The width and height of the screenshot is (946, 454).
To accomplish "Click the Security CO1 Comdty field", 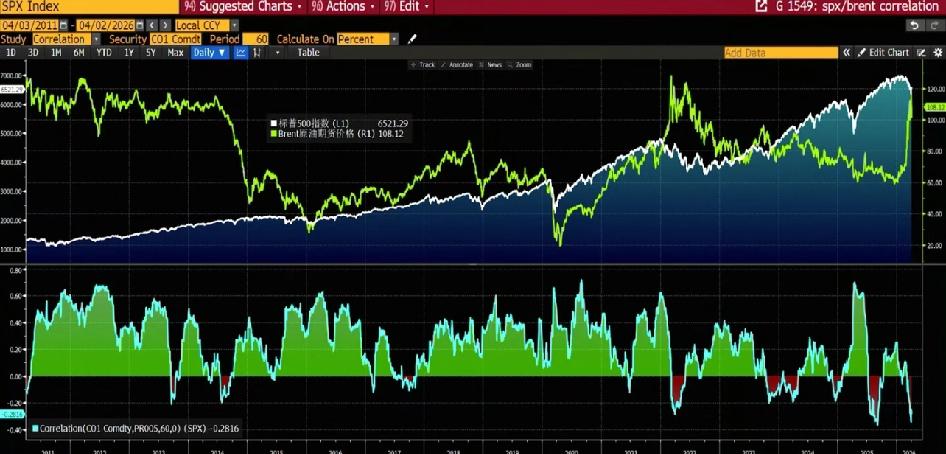I will click(175, 39).
